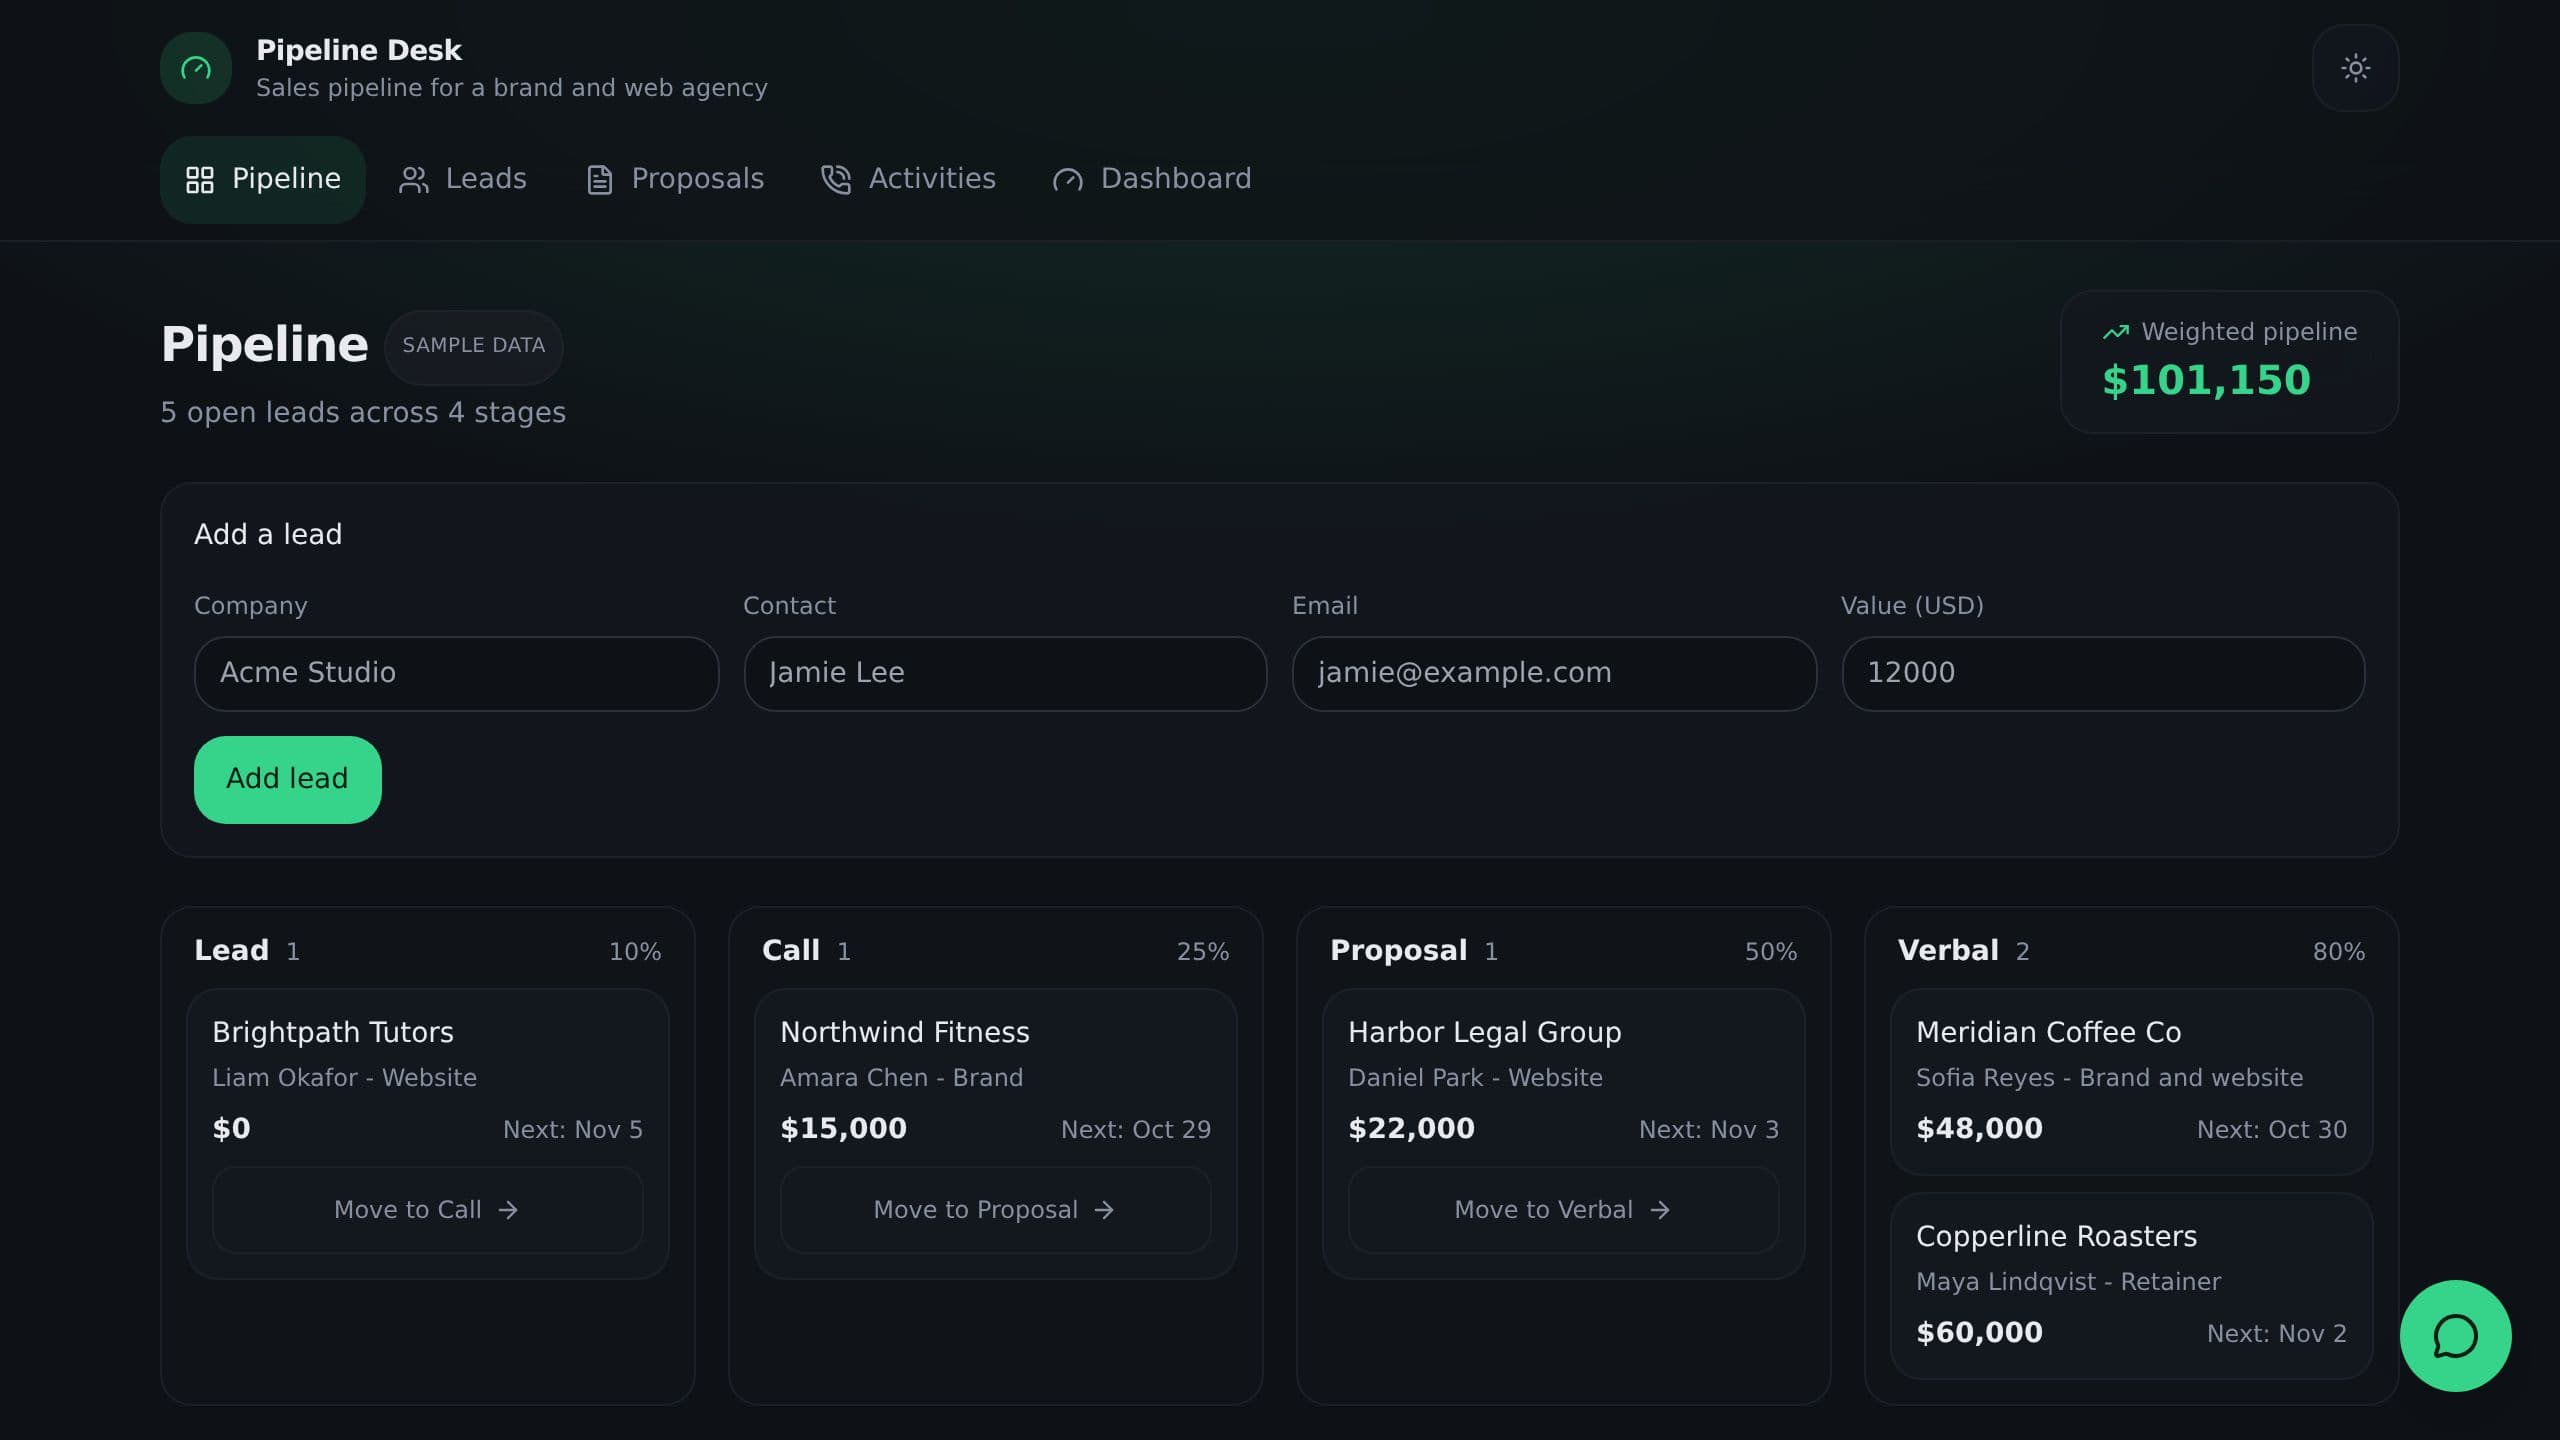Viewport: 2560px width, 1440px height.
Task: Click the arrow on Move to Verbal
Action: (1660, 1210)
